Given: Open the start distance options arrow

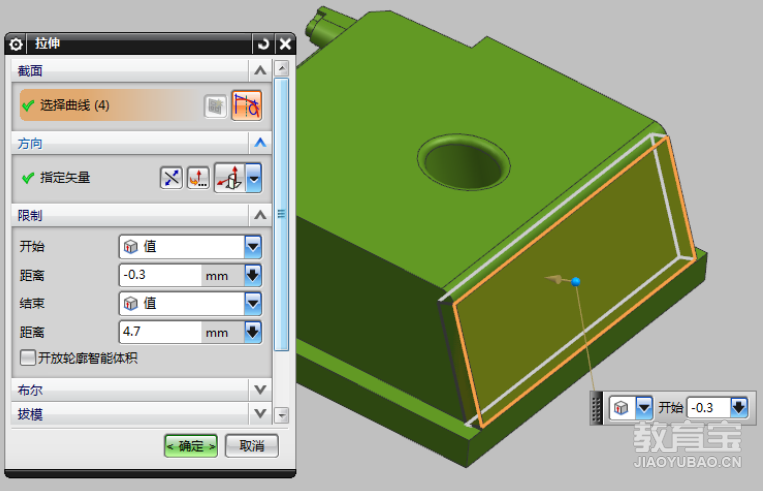Looking at the screenshot, I should point(253,275).
